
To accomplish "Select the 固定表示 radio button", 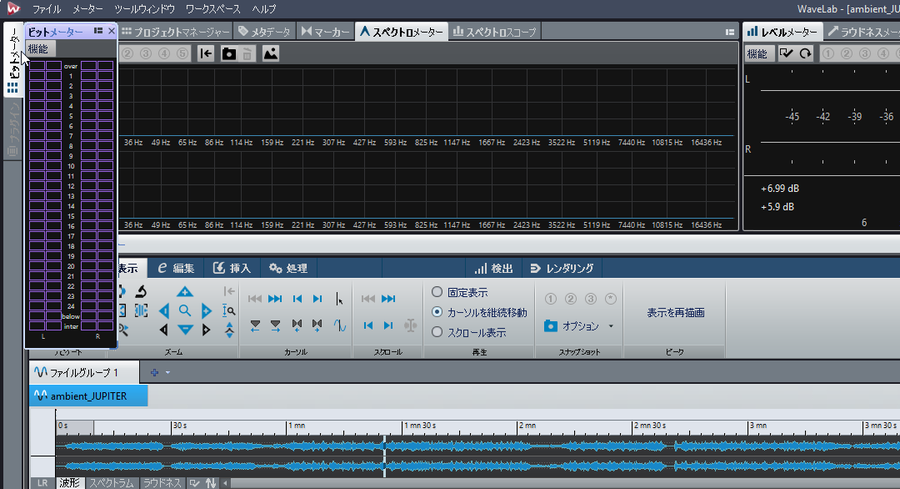I will tap(437, 292).
